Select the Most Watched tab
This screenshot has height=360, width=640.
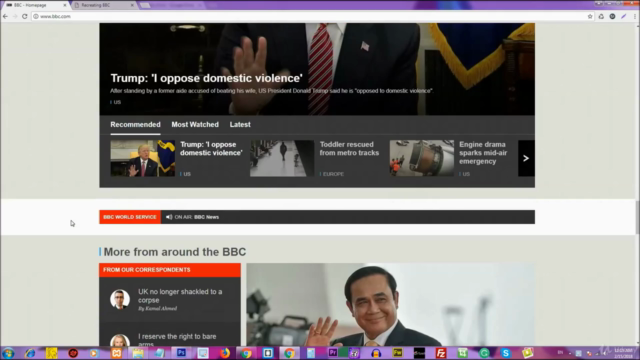[x=195, y=124]
